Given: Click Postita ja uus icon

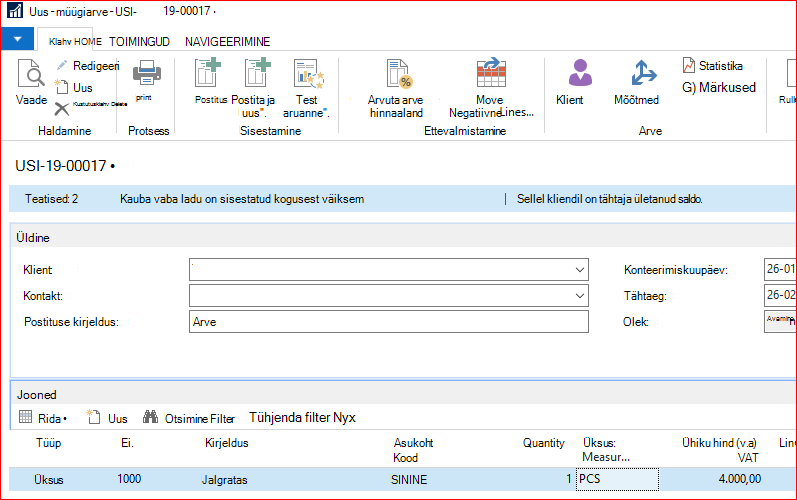Looking at the screenshot, I should tap(257, 73).
